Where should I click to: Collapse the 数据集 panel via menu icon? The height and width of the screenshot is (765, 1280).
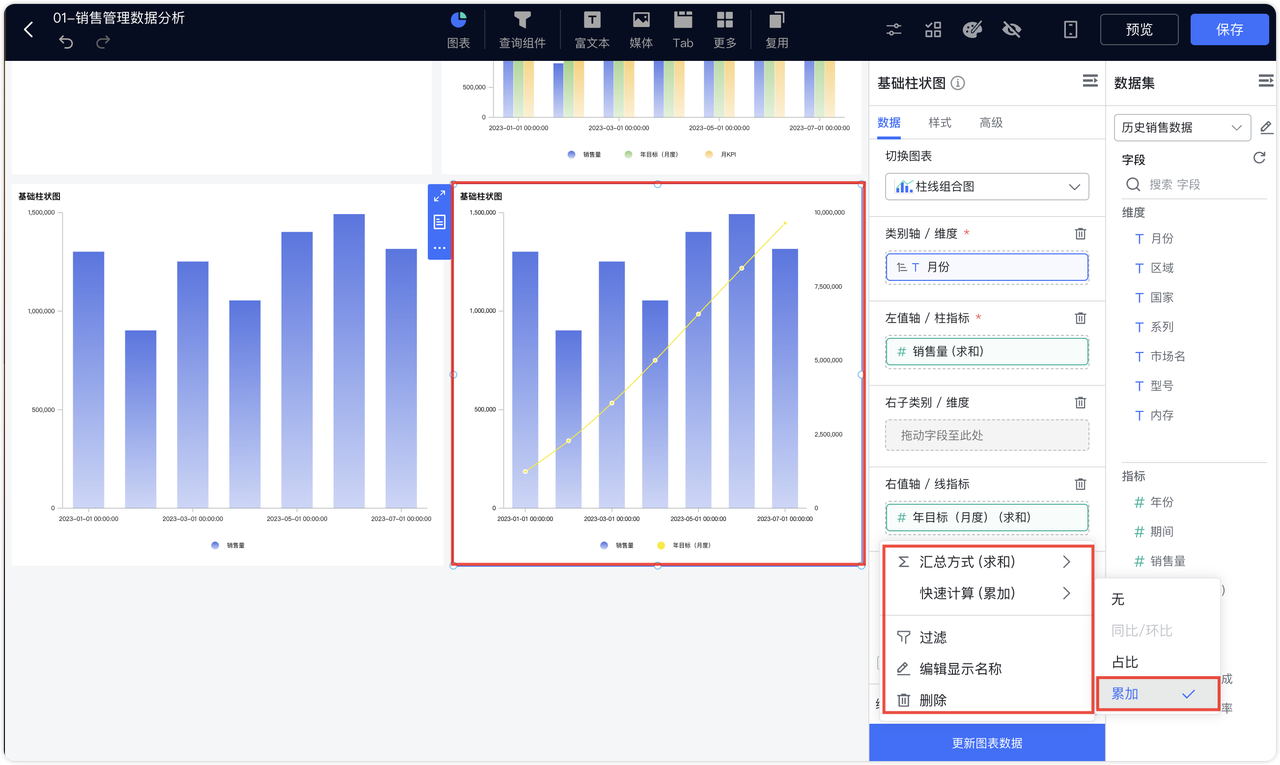pos(1265,81)
